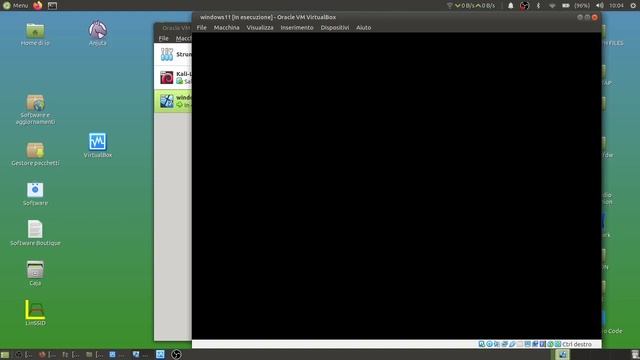The height and width of the screenshot is (360, 640).
Task: Click show desktop button in bottom panel
Action: click(x=5, y=355)
